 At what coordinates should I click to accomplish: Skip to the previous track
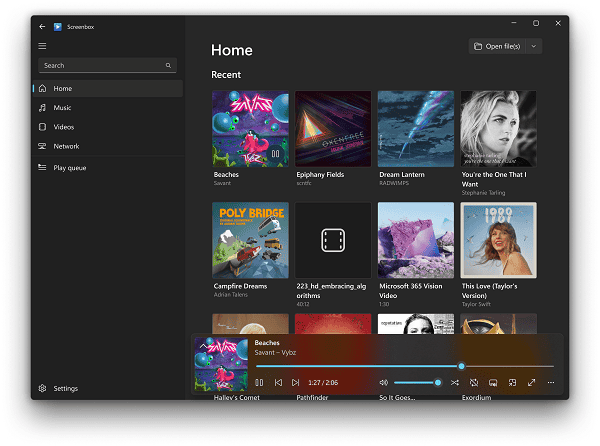coord(278,383)
